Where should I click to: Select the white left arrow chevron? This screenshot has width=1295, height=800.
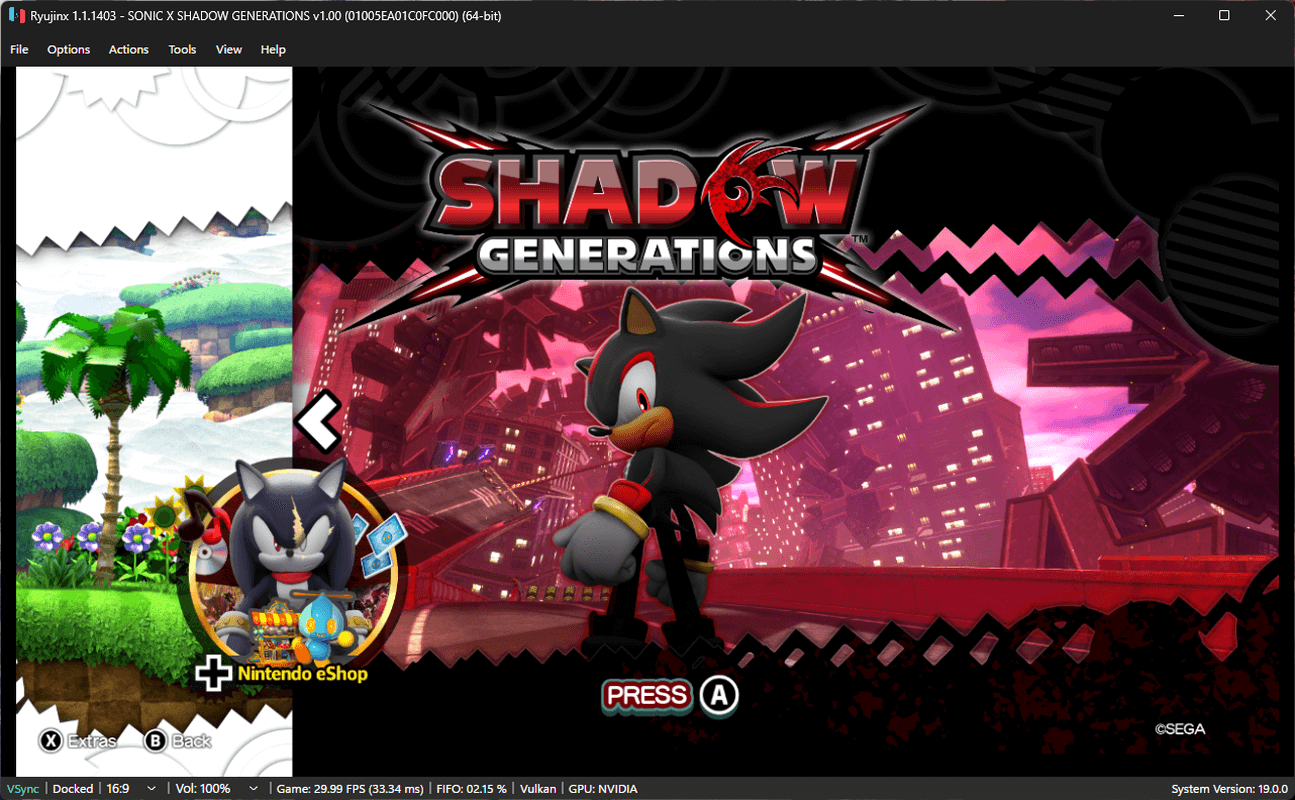(319, 420)
